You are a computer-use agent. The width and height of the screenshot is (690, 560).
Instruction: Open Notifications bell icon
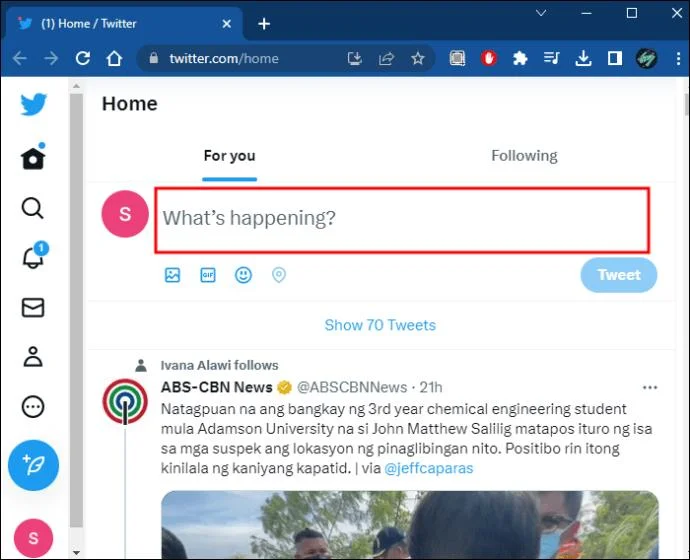(x=35, y=256)
